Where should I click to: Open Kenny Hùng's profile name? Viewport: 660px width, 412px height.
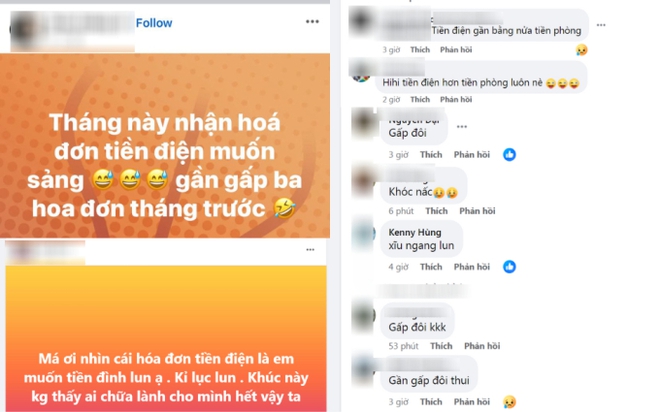[x=415, y=232]
